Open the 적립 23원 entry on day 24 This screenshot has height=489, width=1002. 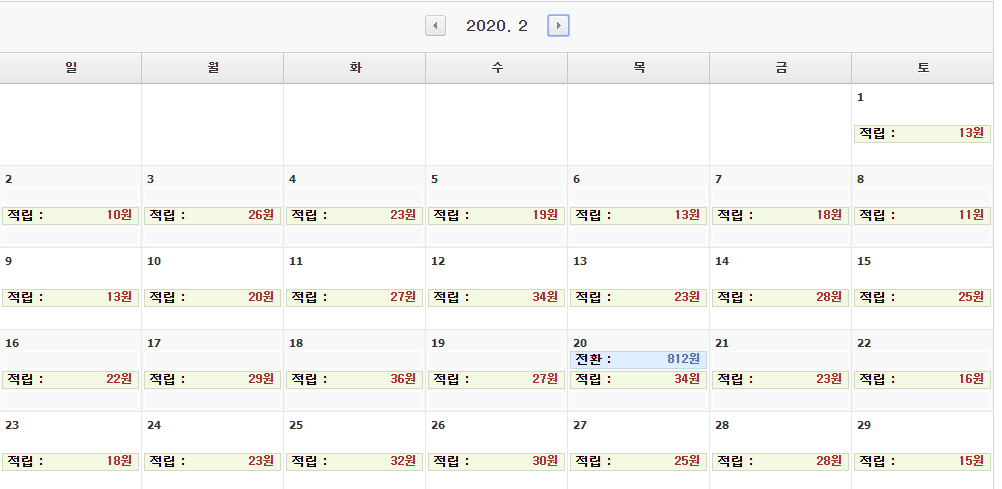[x=212, y=461]
